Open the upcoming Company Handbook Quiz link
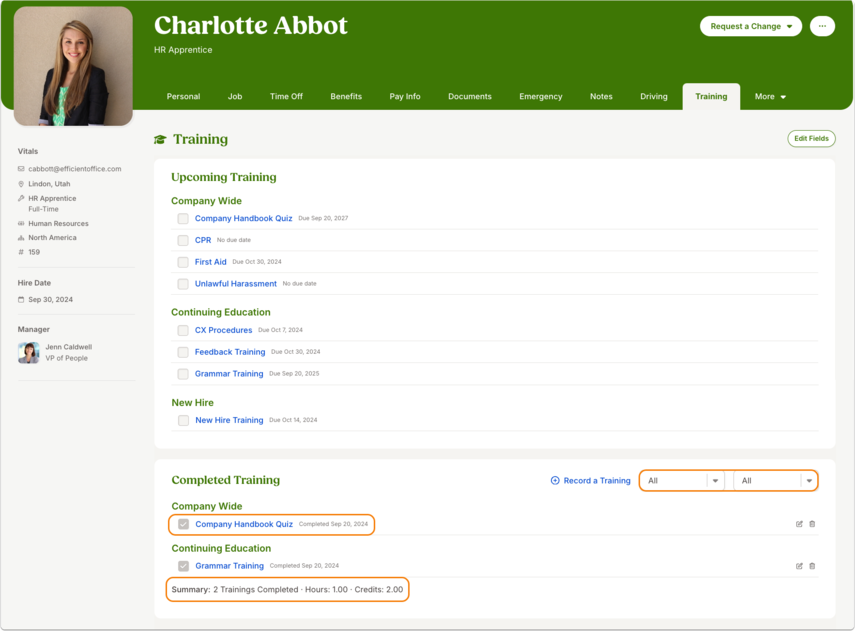Image resolution: width=855 pixels, height=631 pixels. [x=244, y=218]
